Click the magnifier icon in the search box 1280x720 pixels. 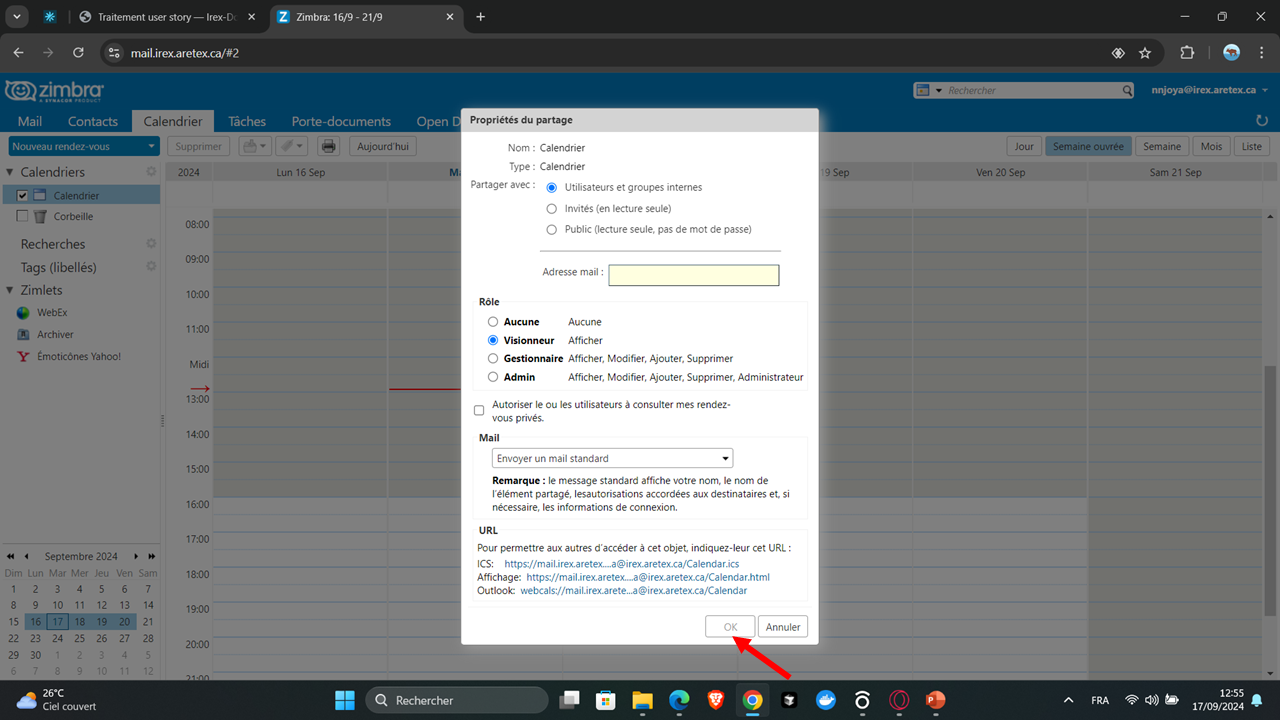point(1127,90)
